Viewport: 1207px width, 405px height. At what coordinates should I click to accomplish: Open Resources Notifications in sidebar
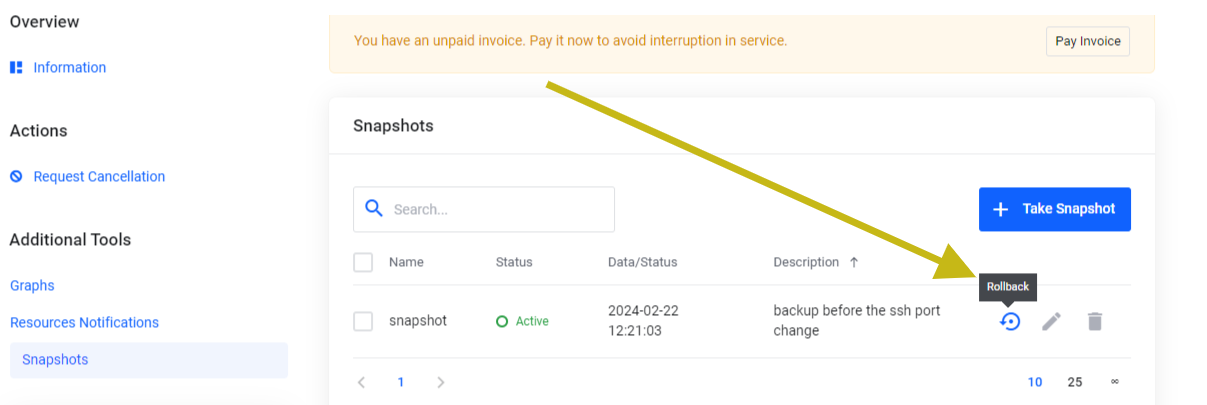coord(84,322)
